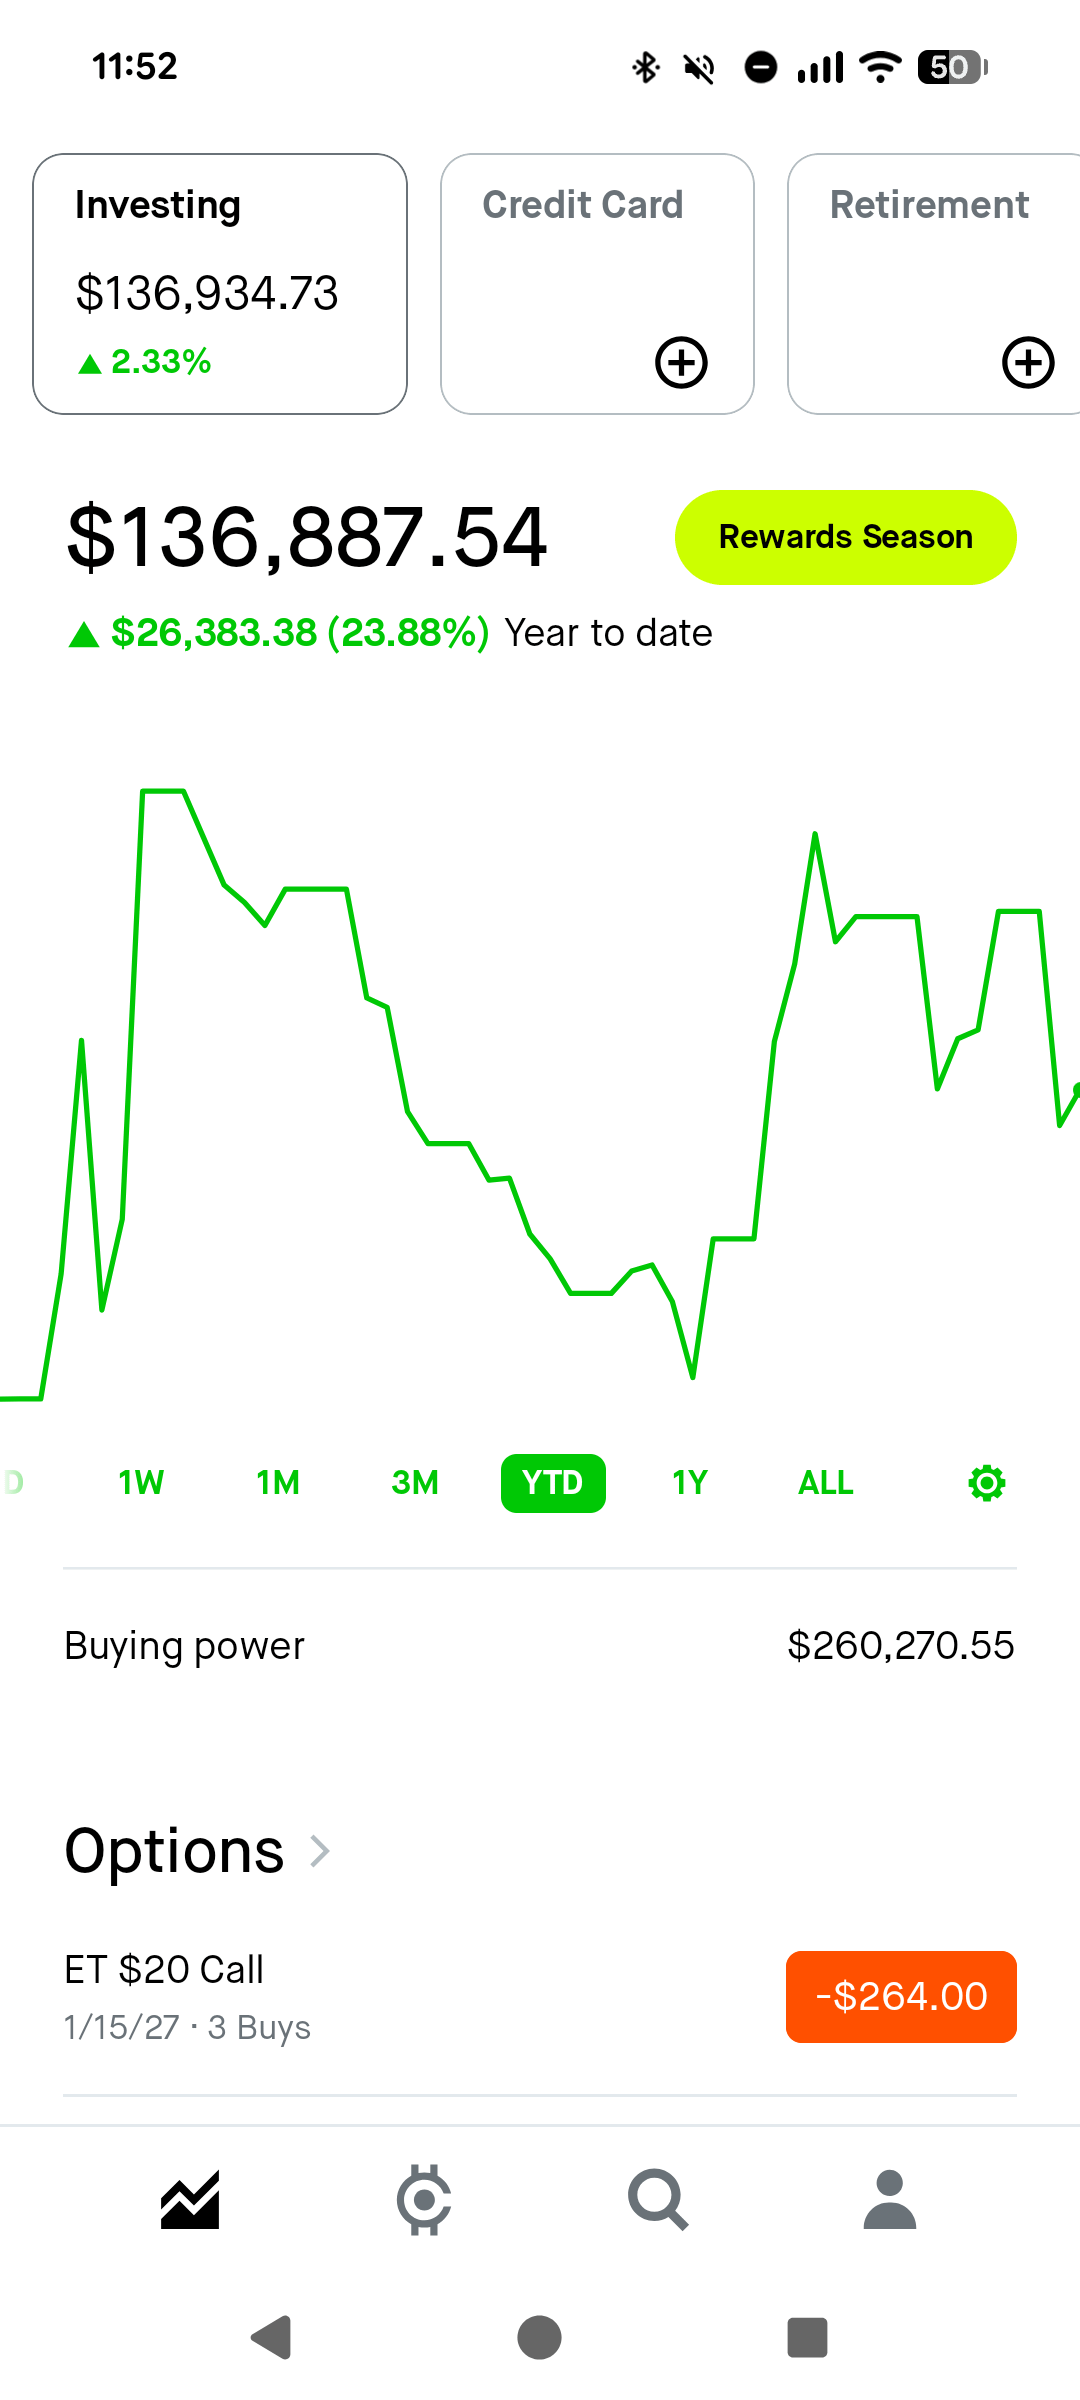The height and width of the screenshot is (2400, 1080).
Task: Open the account profile icon
Action: coord(889,2201)
